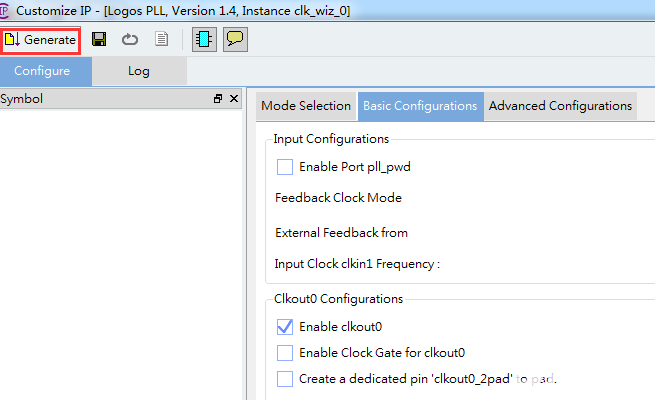Save the IP configuration with the floppy icon
The width and height of the screenshot is (655, 400).
99,39
